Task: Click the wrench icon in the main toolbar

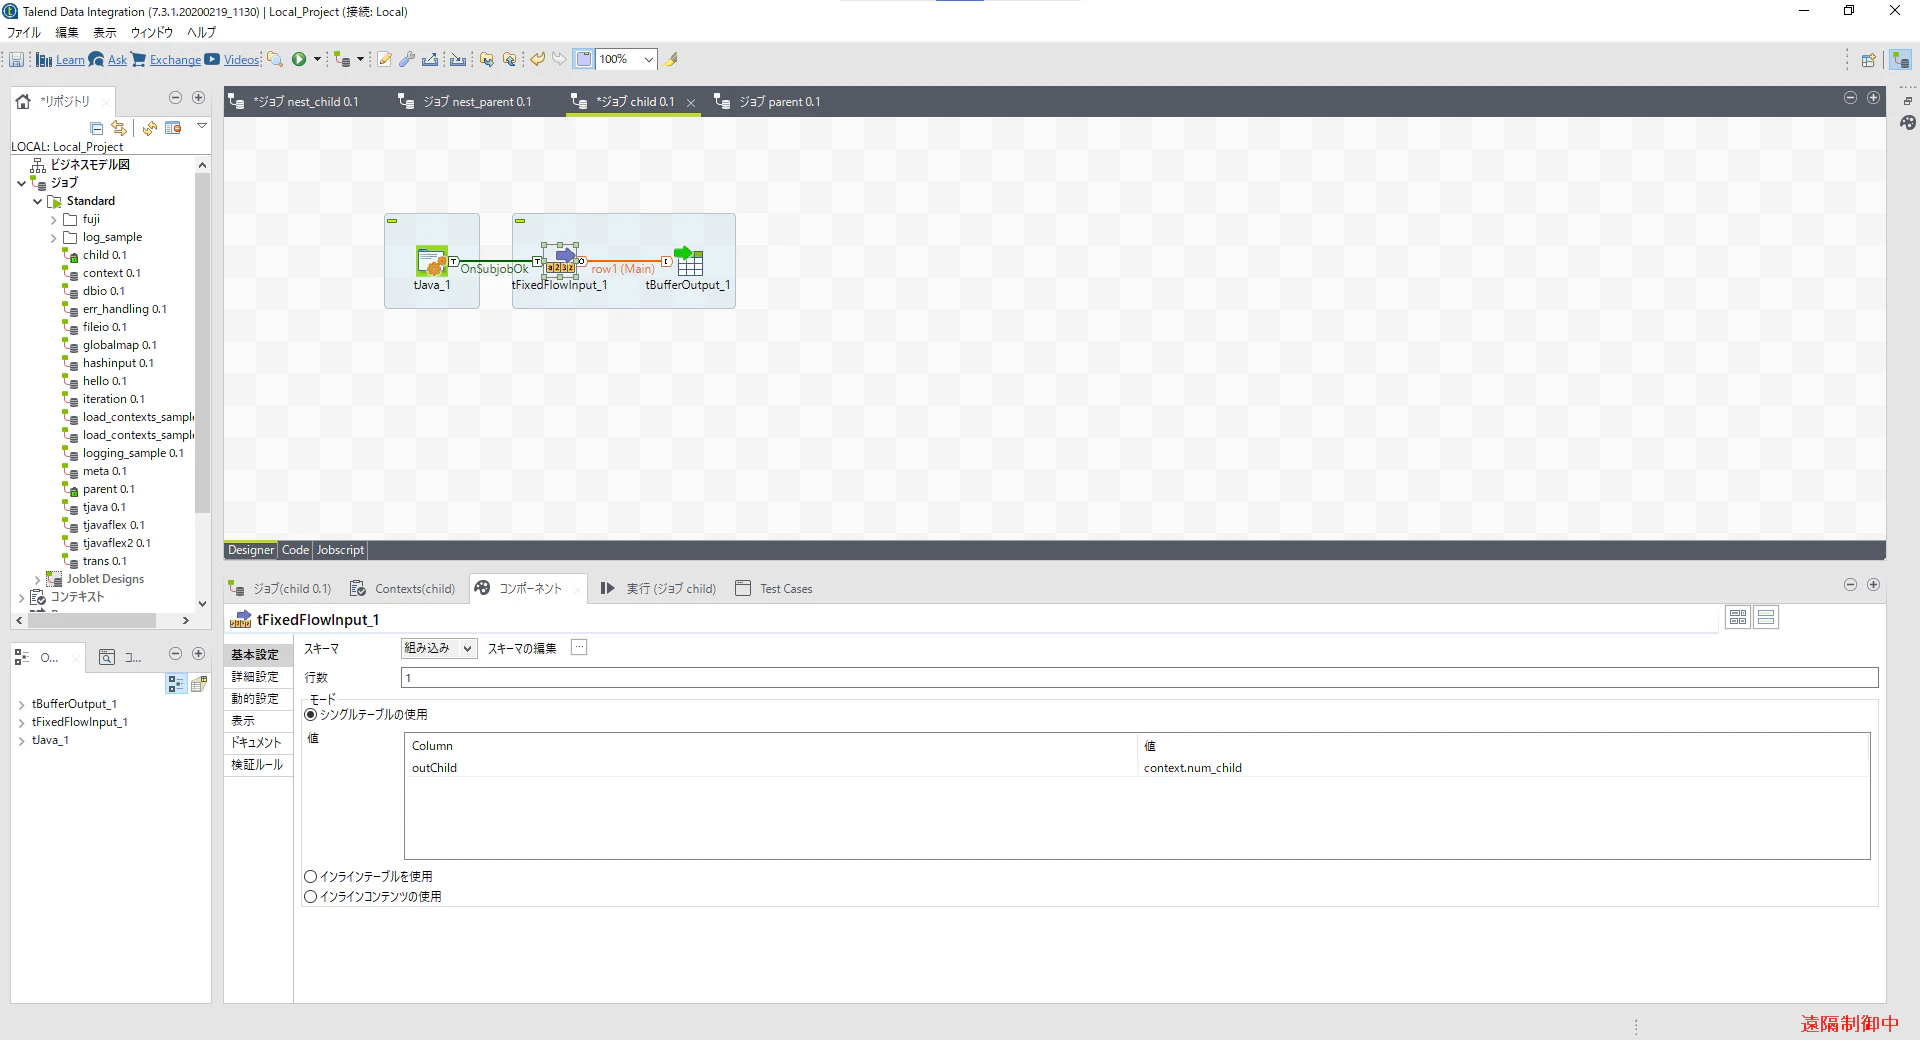Action: click(x=407, y=60)
